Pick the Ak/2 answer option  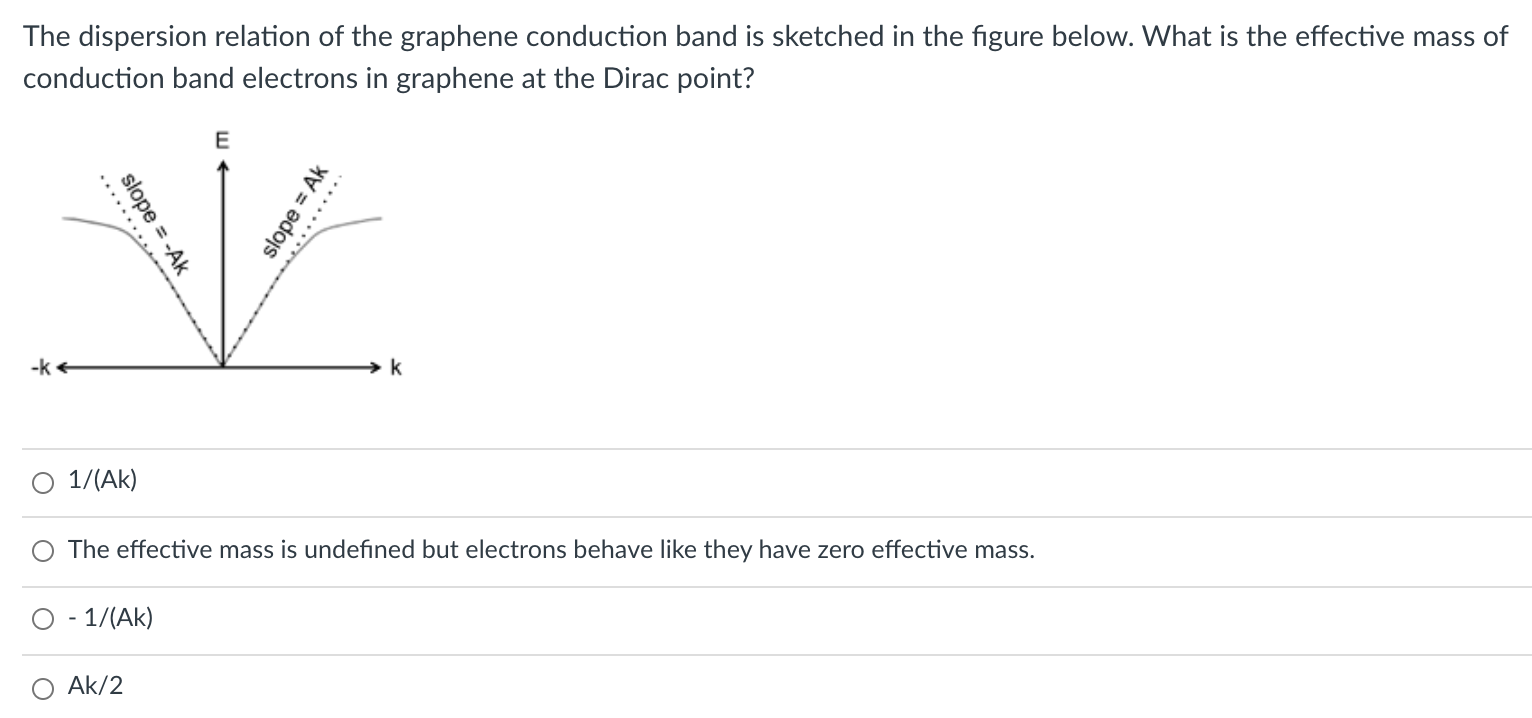click(41, 687)
